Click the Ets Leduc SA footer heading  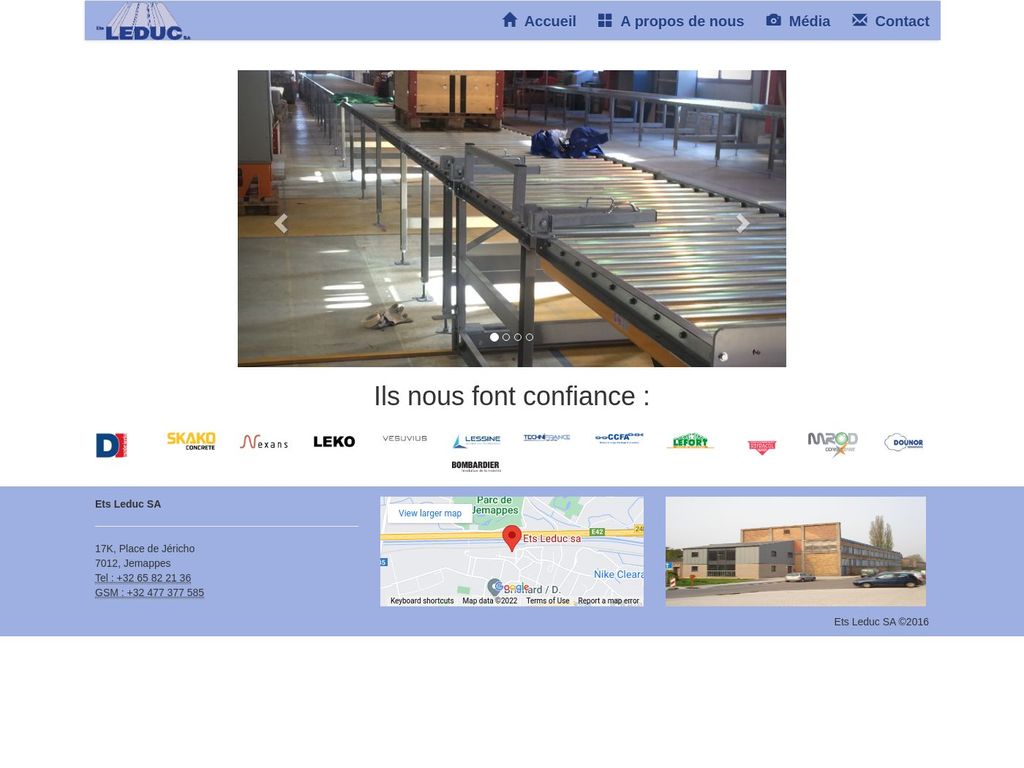pos(128,504)
